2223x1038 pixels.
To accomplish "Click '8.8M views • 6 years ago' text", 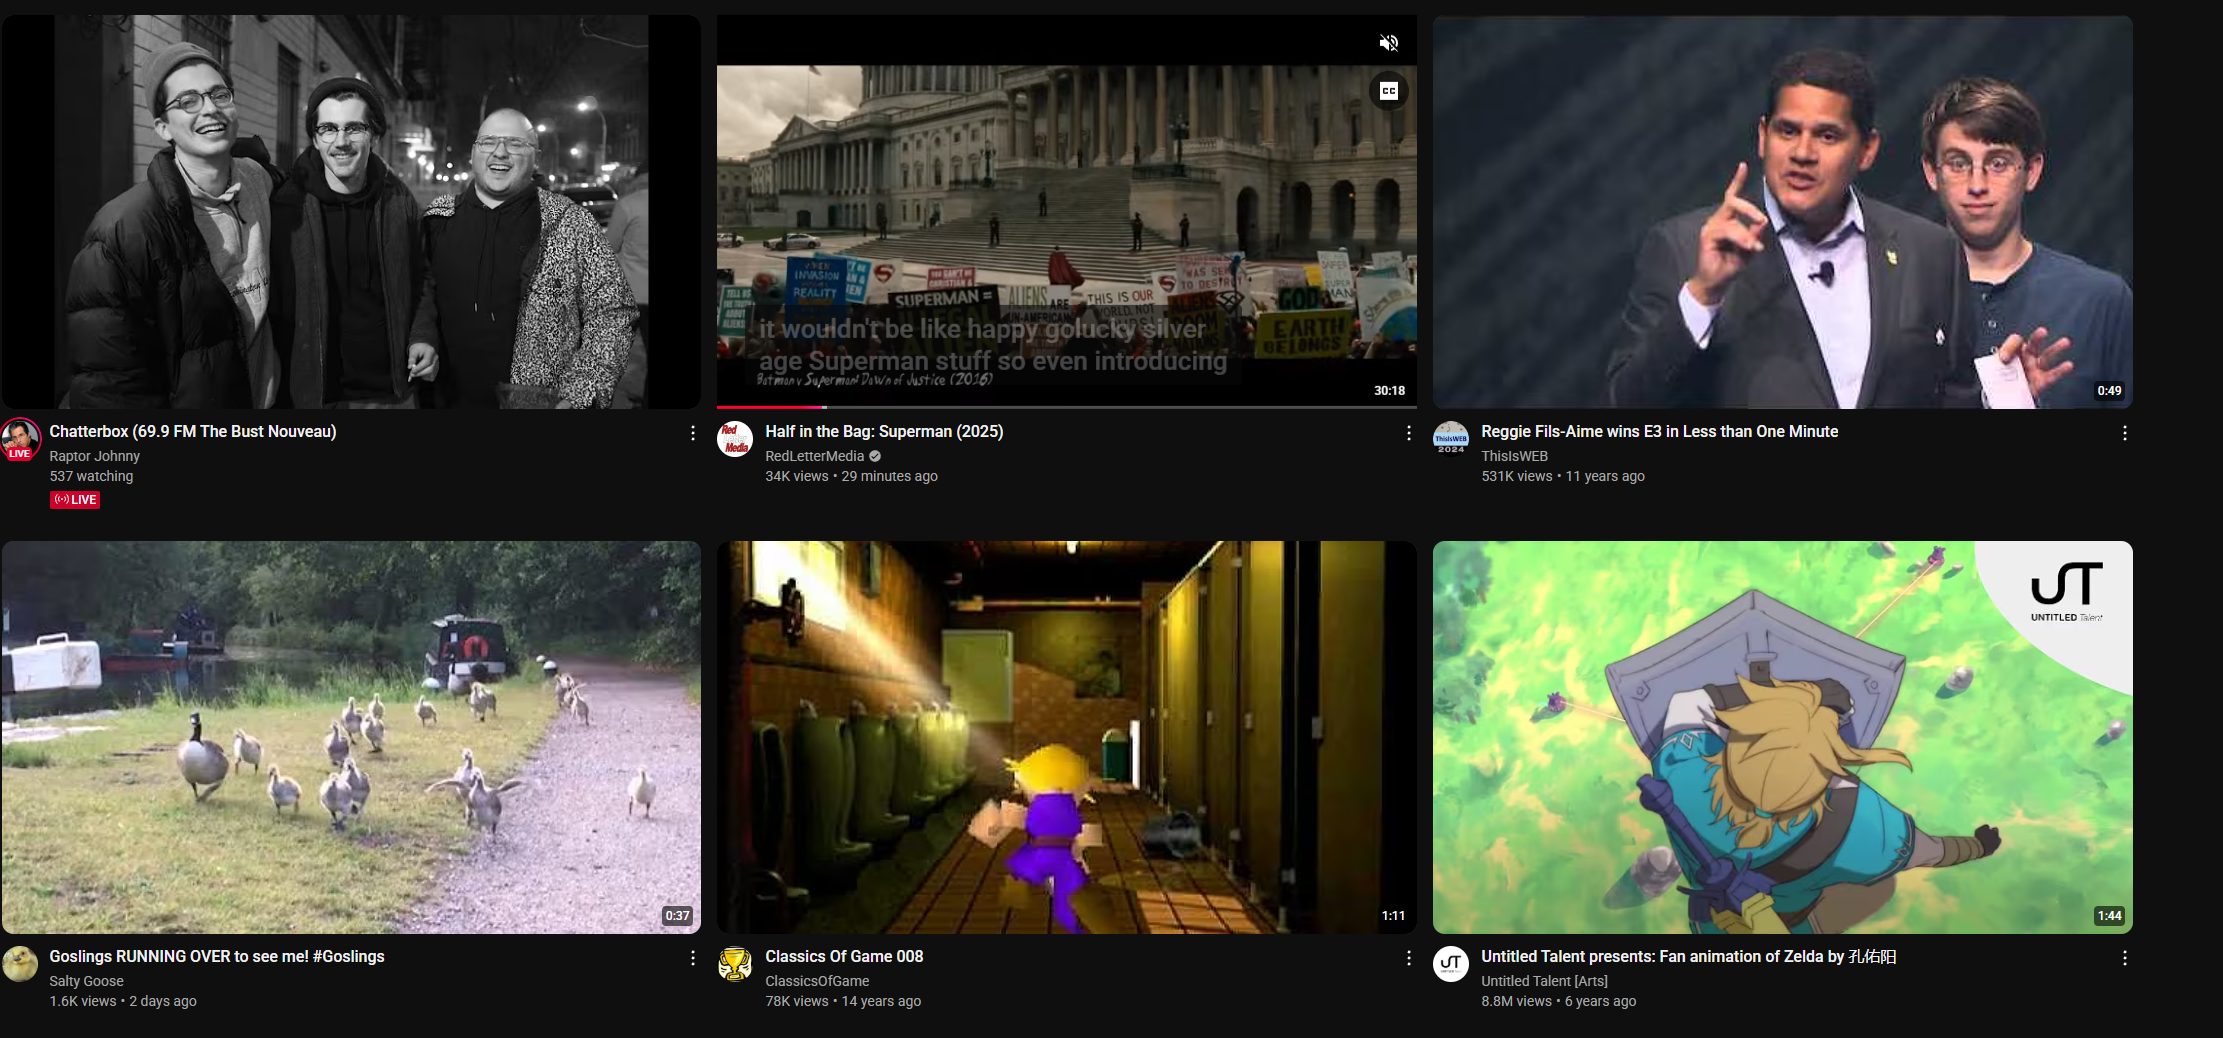I will tap(1559, 1001).
